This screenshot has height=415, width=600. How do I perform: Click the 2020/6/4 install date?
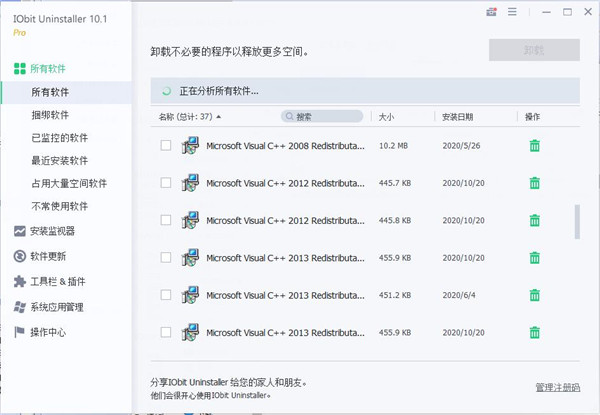[x=459, y=295]
